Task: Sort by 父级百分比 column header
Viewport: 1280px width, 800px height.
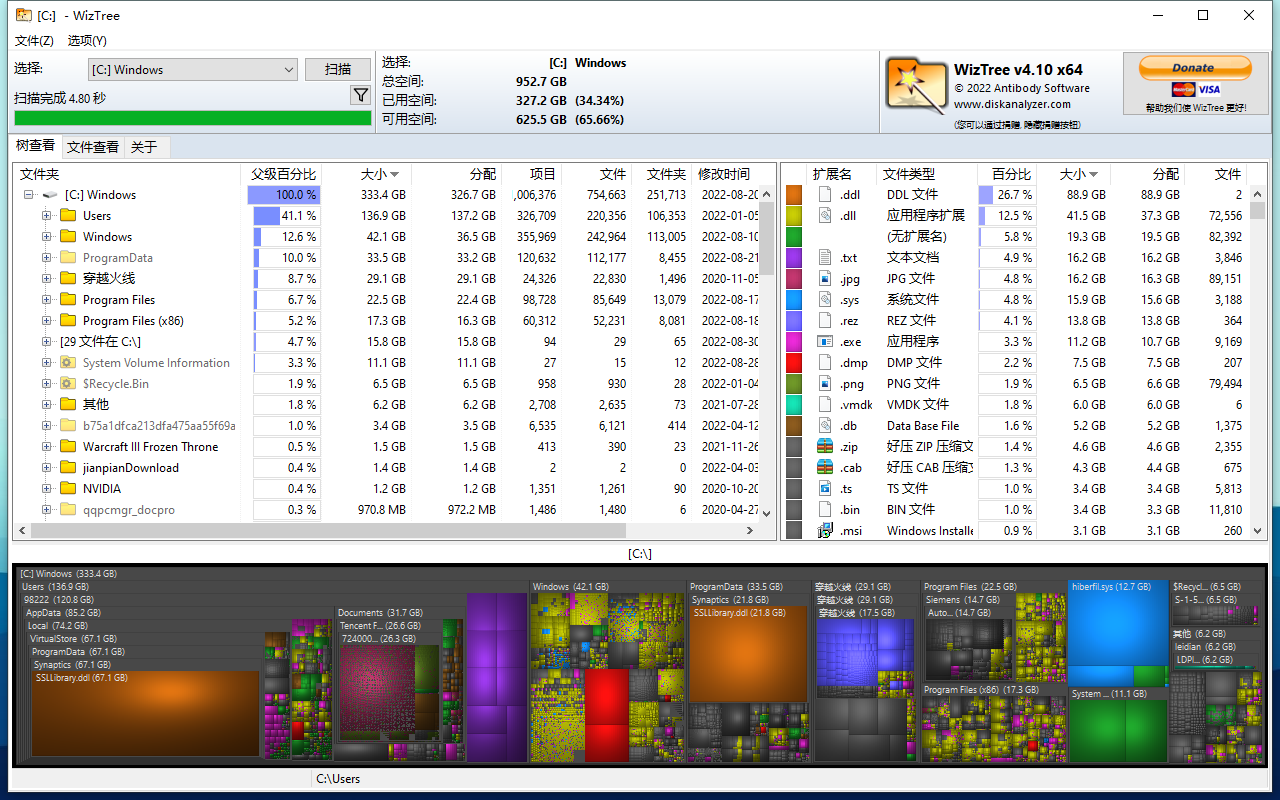Action: (283, 174)
